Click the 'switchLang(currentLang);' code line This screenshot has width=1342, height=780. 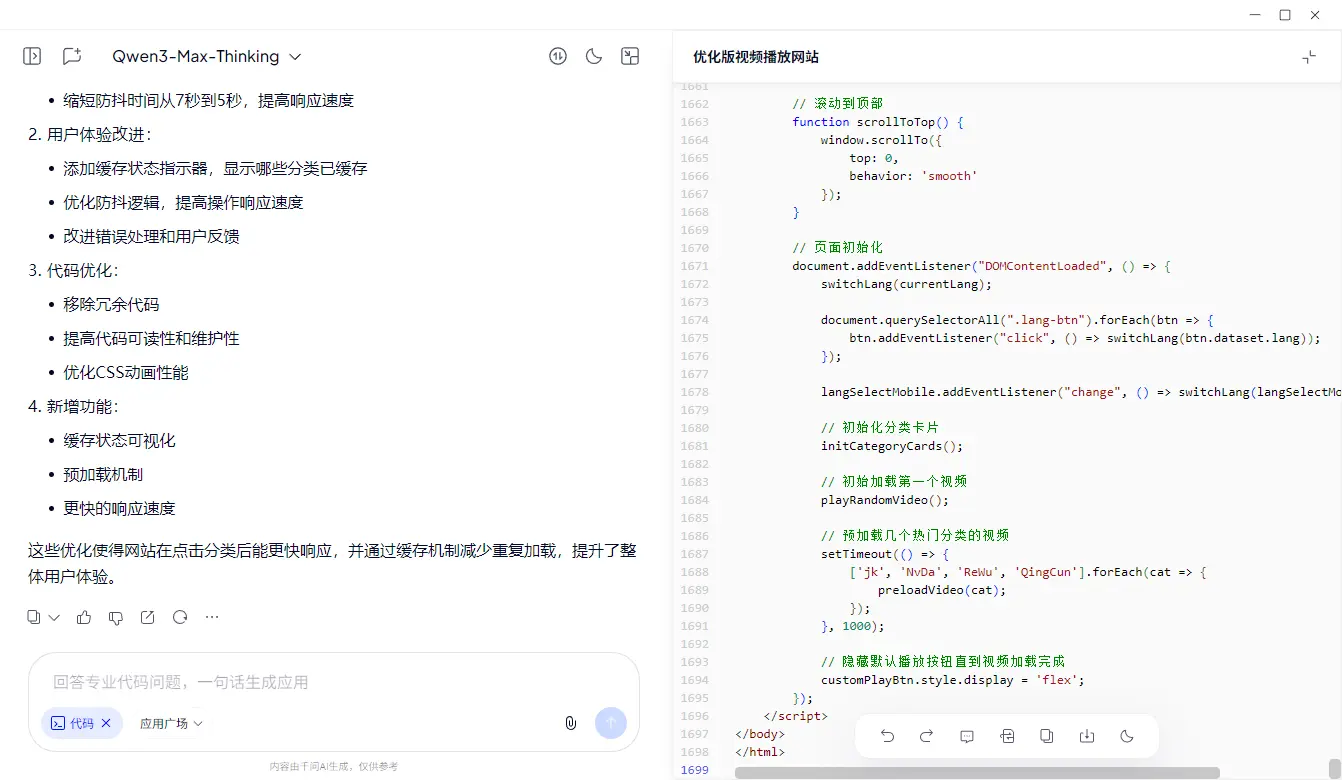click(x=906, y=284)
